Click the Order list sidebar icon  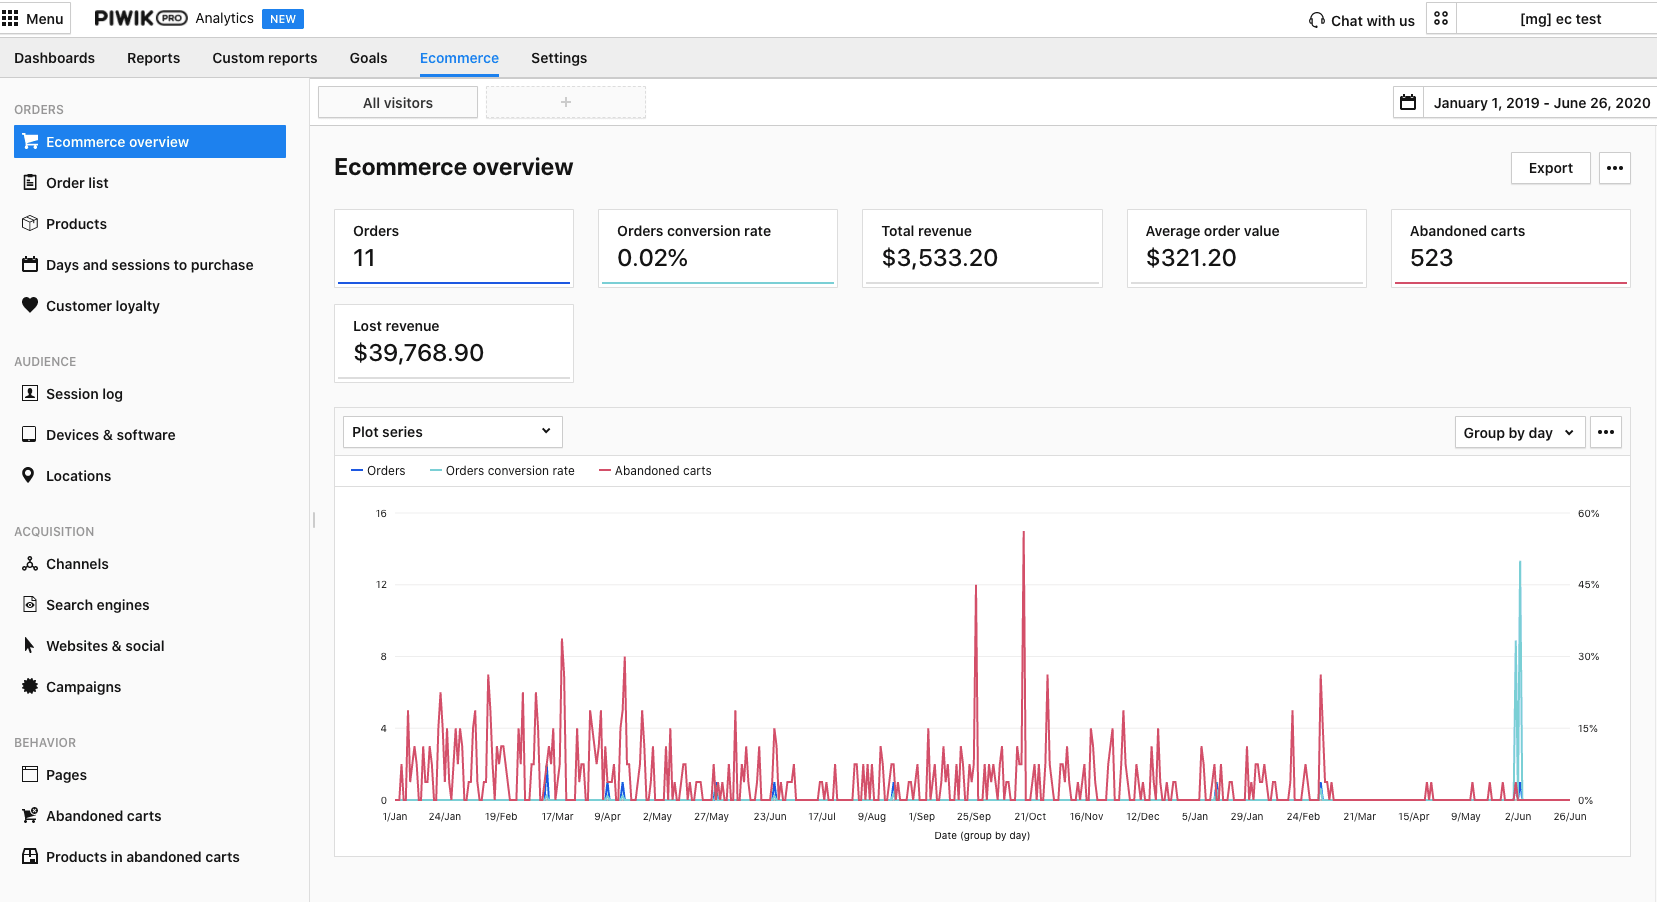[x=30, y=183]
